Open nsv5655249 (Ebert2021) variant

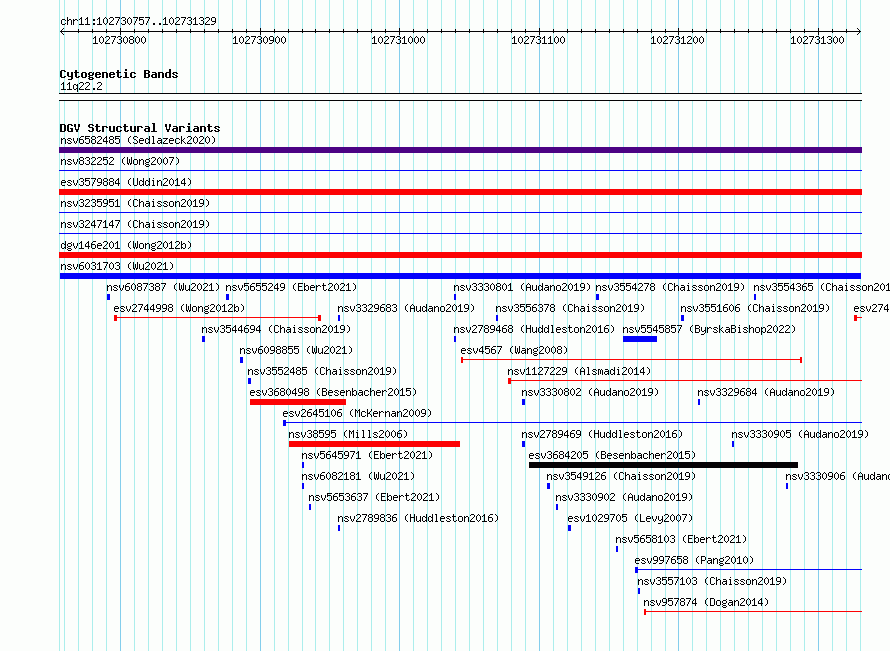click(291, 287)
